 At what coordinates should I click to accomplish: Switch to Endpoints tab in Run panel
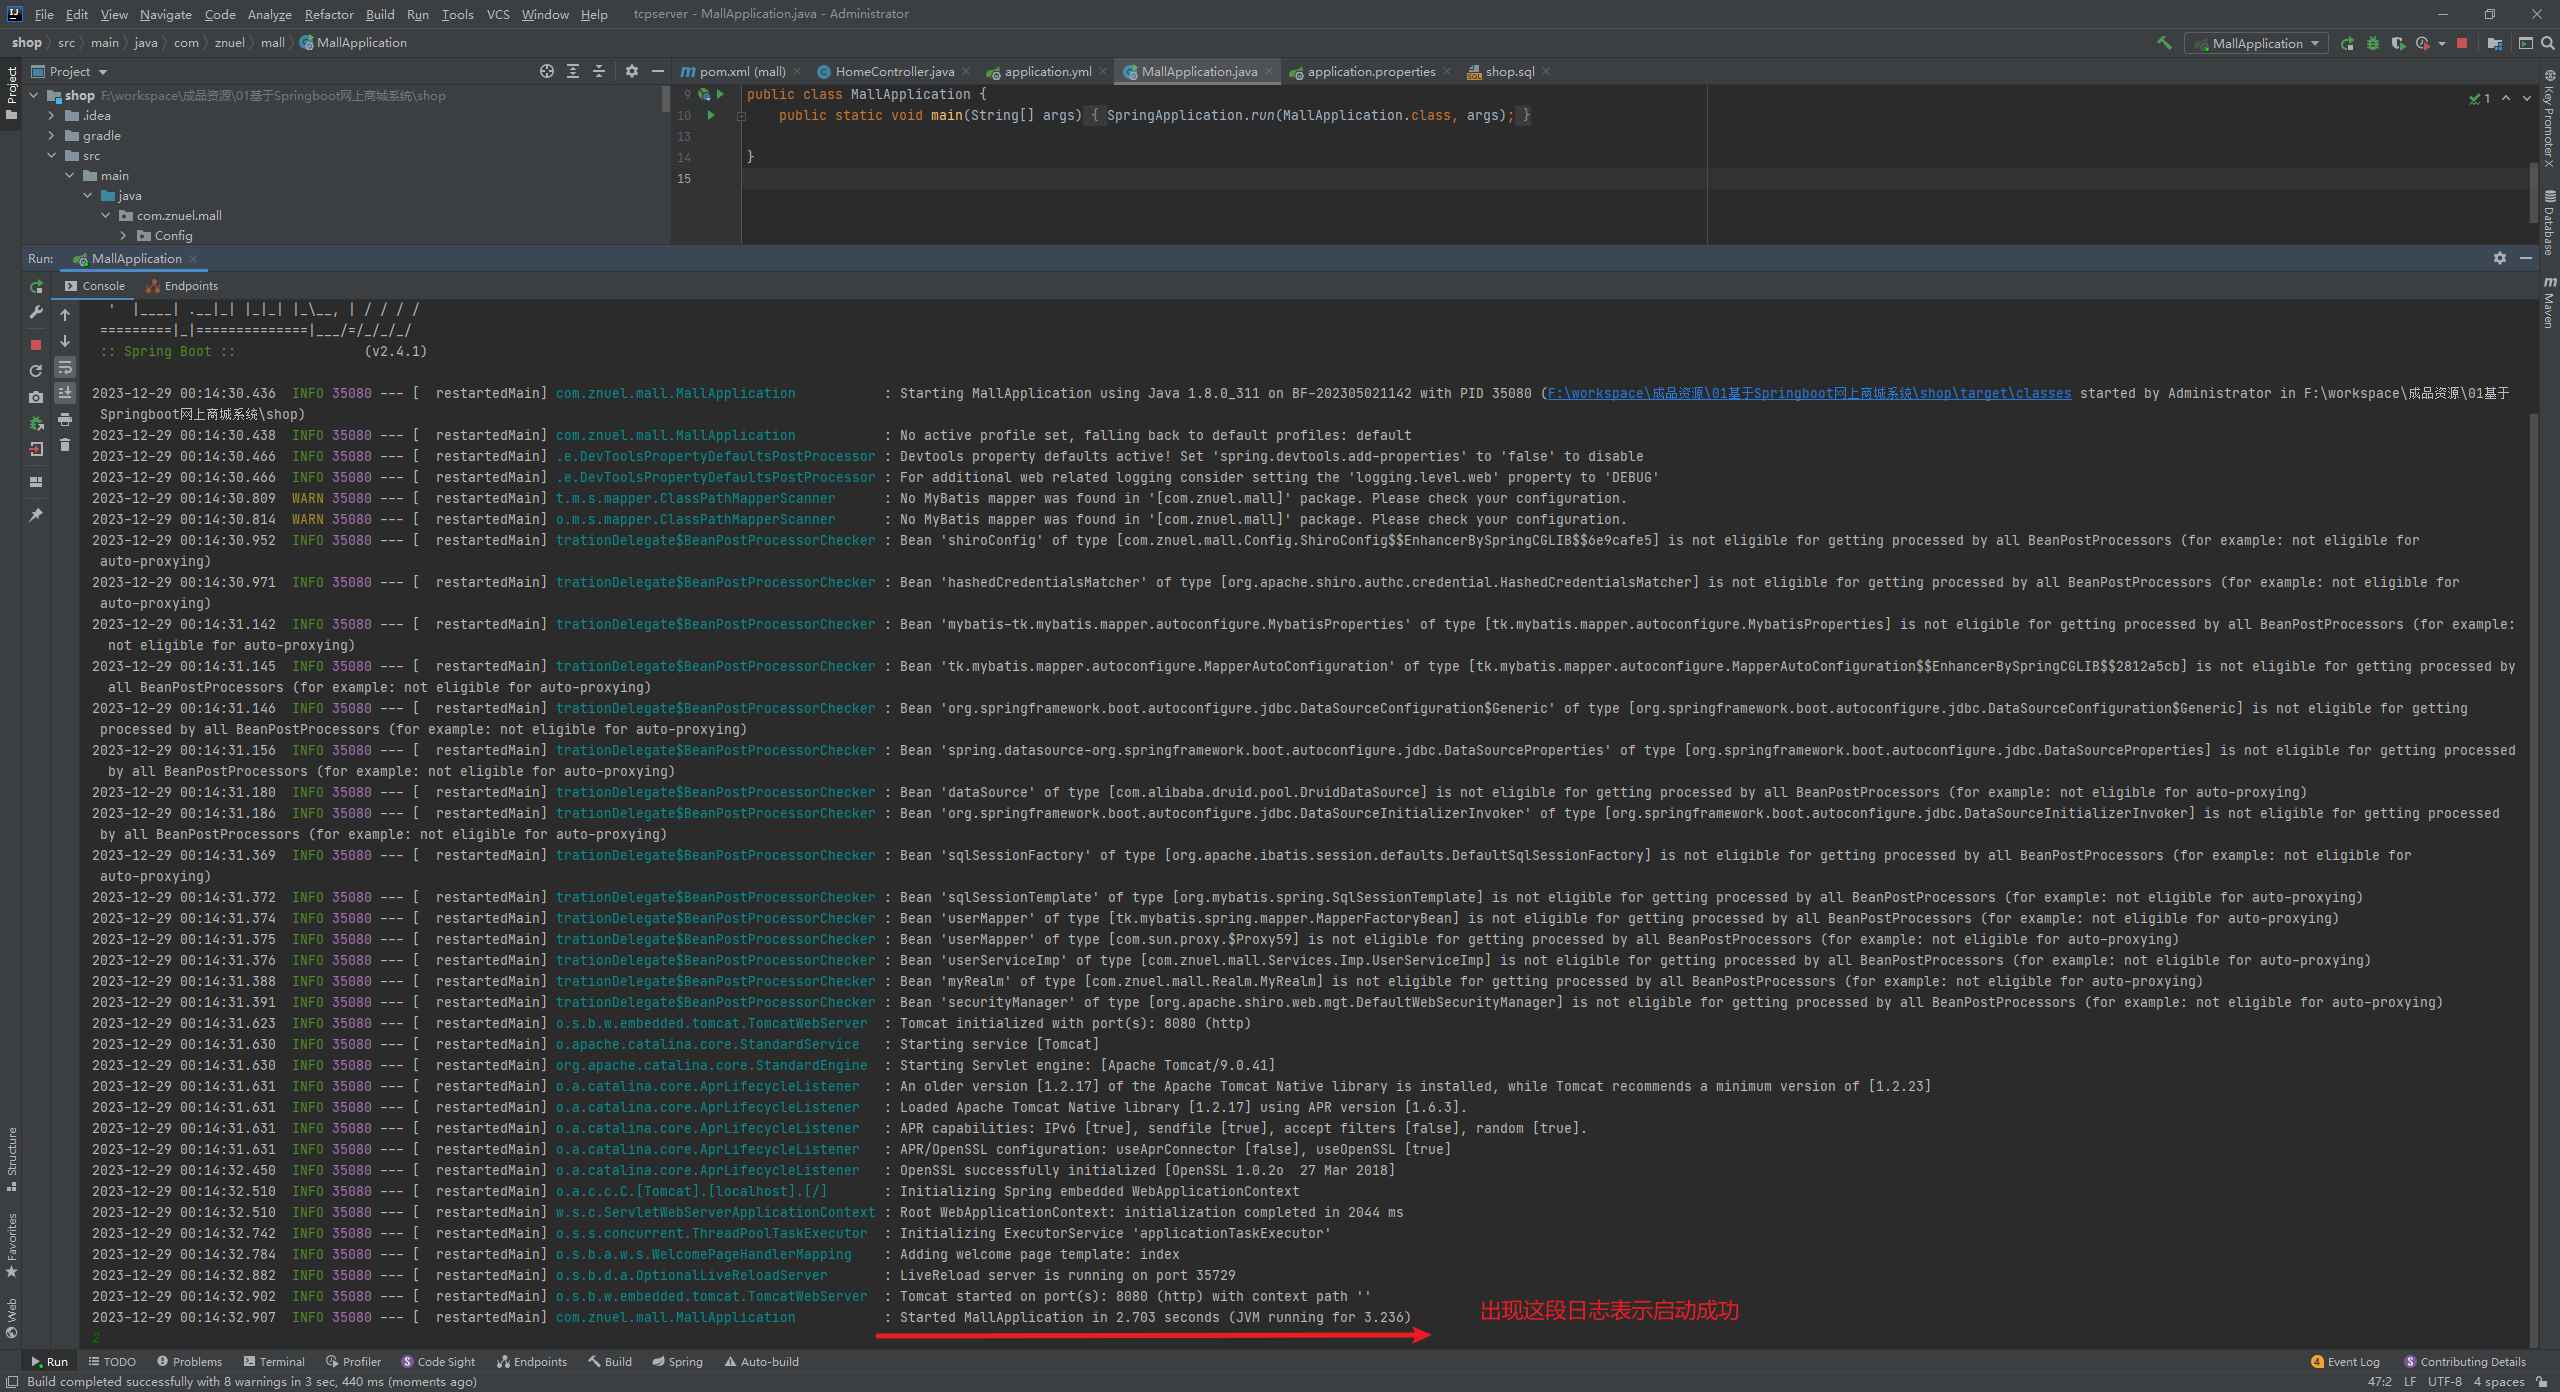pyautogui.click(x=183, y=286)
